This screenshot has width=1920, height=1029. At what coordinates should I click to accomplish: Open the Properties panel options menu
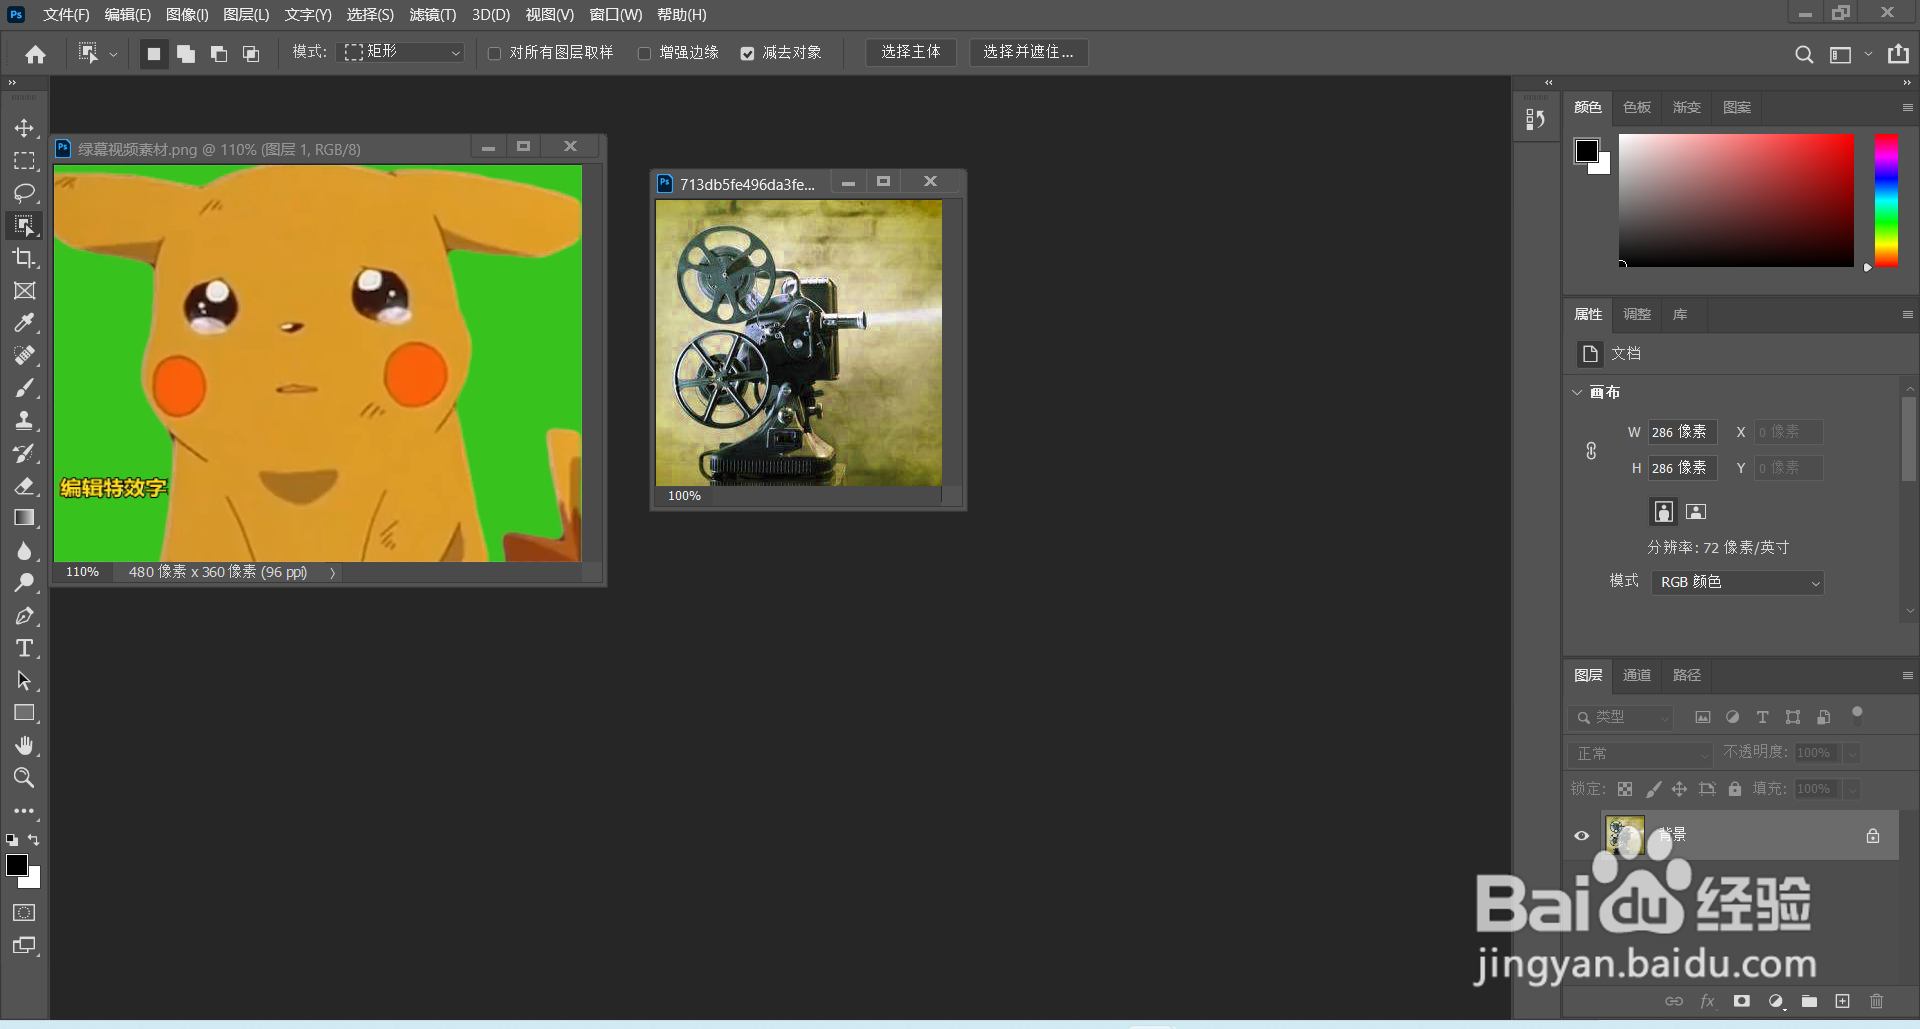[x=1907, y=314]
